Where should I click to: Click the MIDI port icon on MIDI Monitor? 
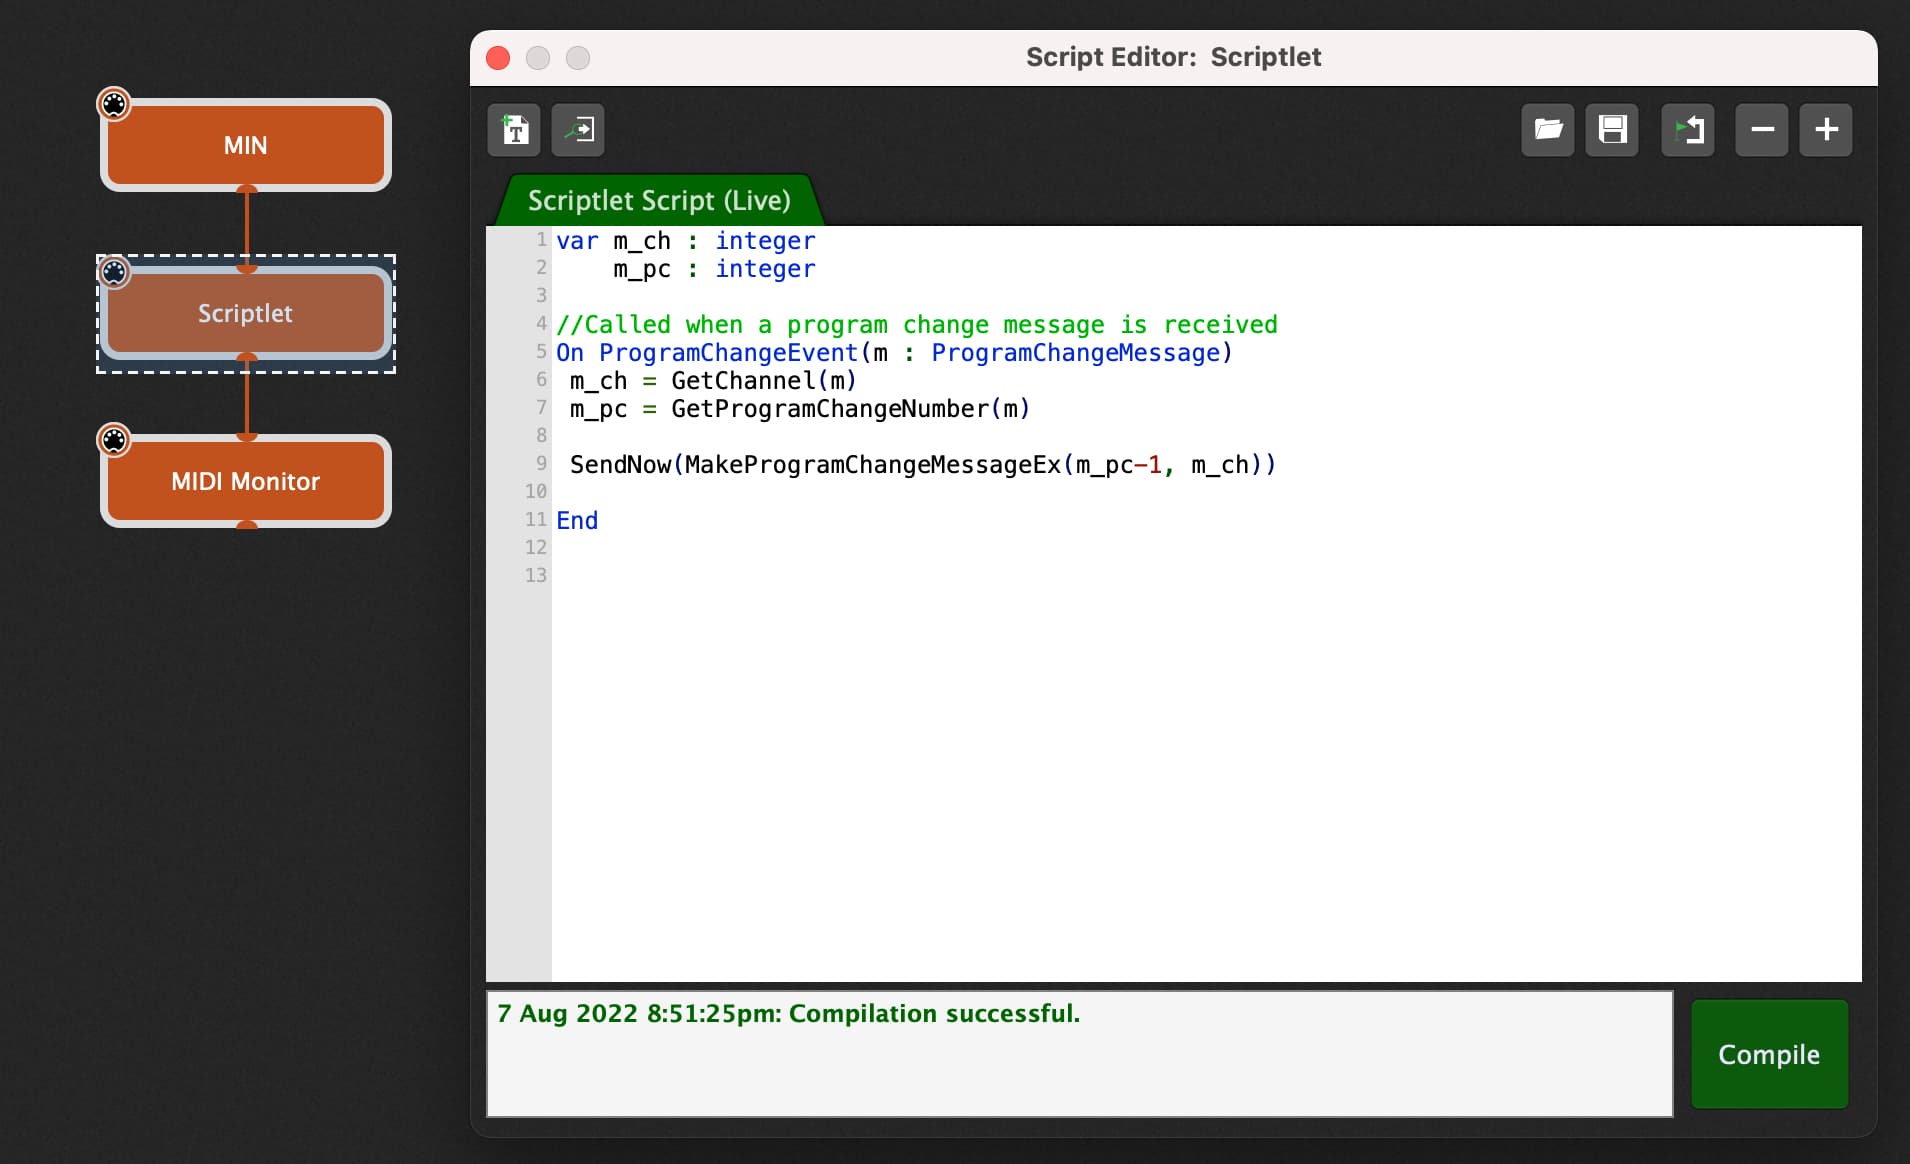[x=114, y=440]
